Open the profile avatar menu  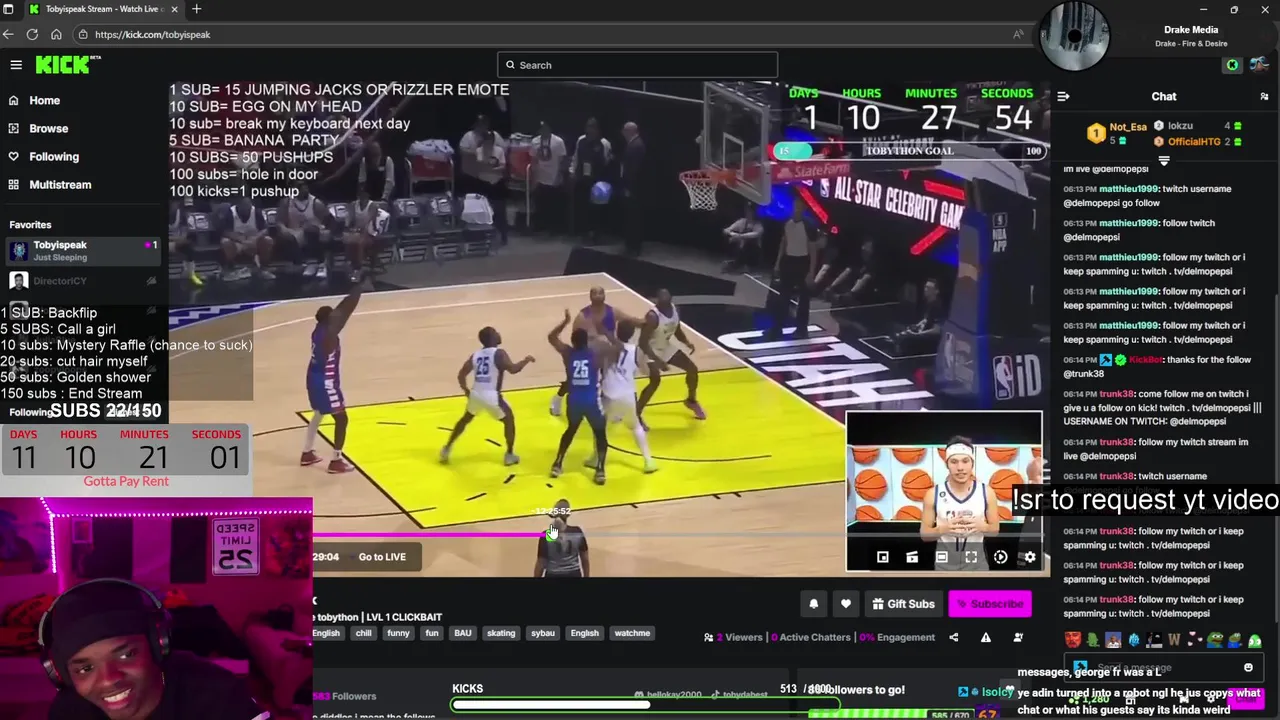pos(1259,65)
